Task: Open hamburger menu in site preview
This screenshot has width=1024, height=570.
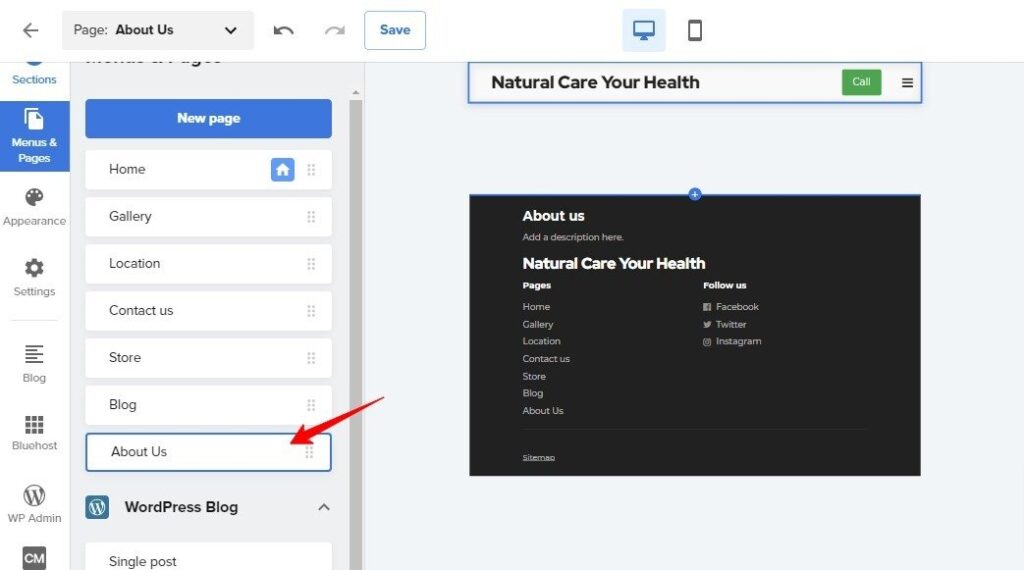Action: pos(908,83)
